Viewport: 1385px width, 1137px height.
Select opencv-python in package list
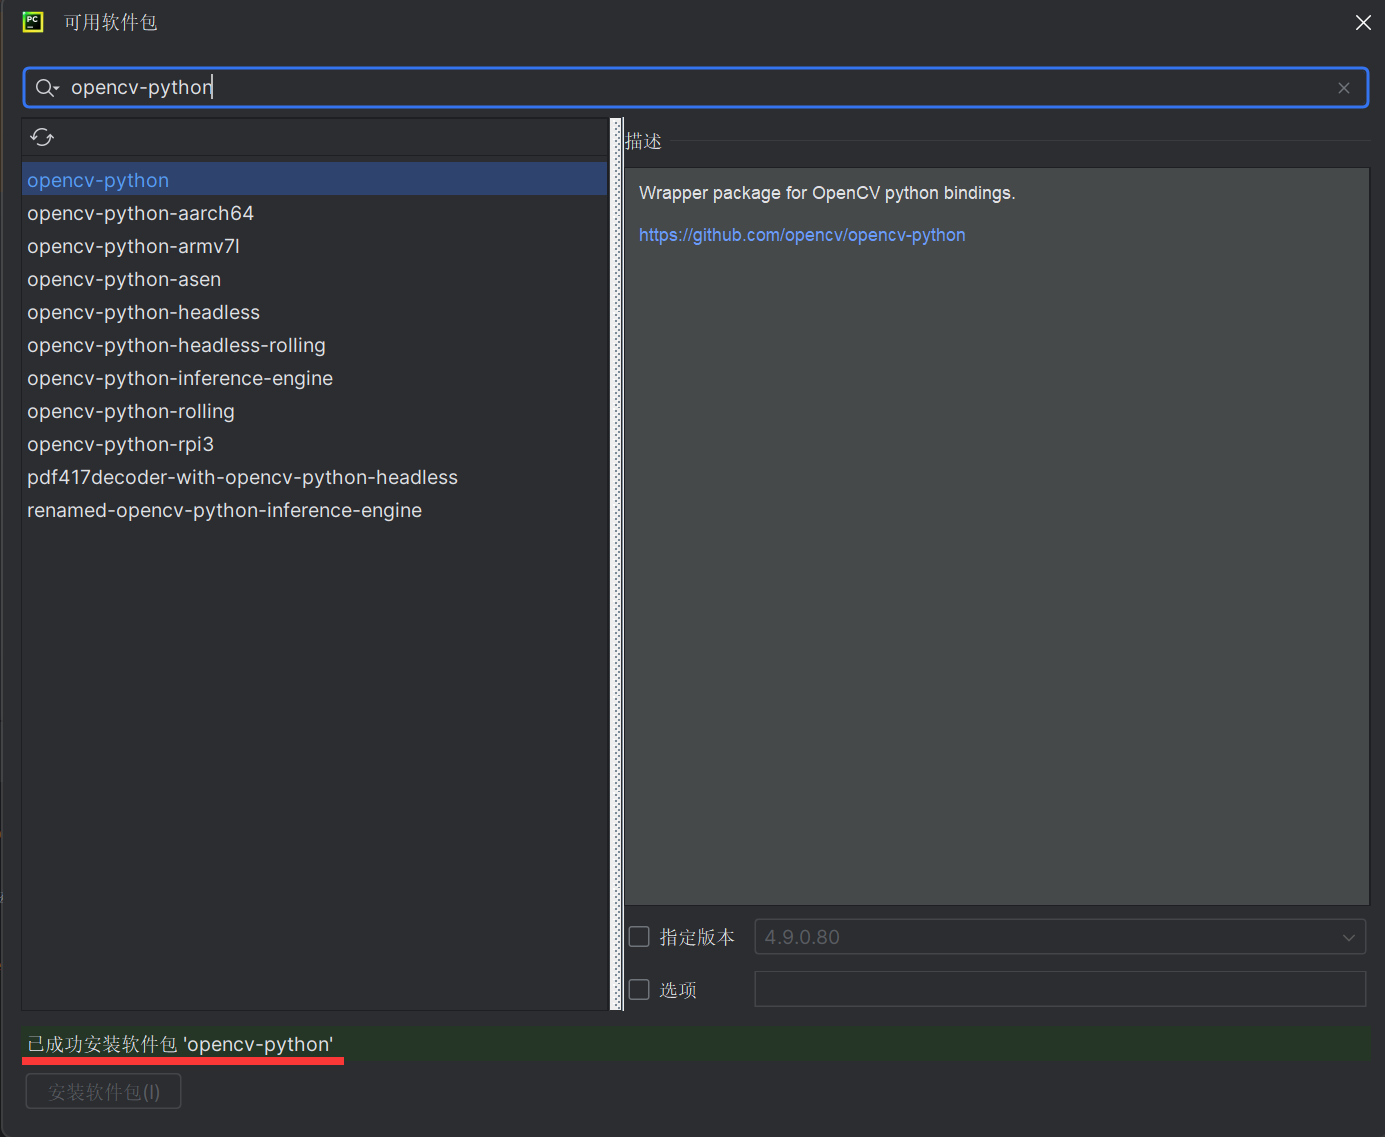98,180
